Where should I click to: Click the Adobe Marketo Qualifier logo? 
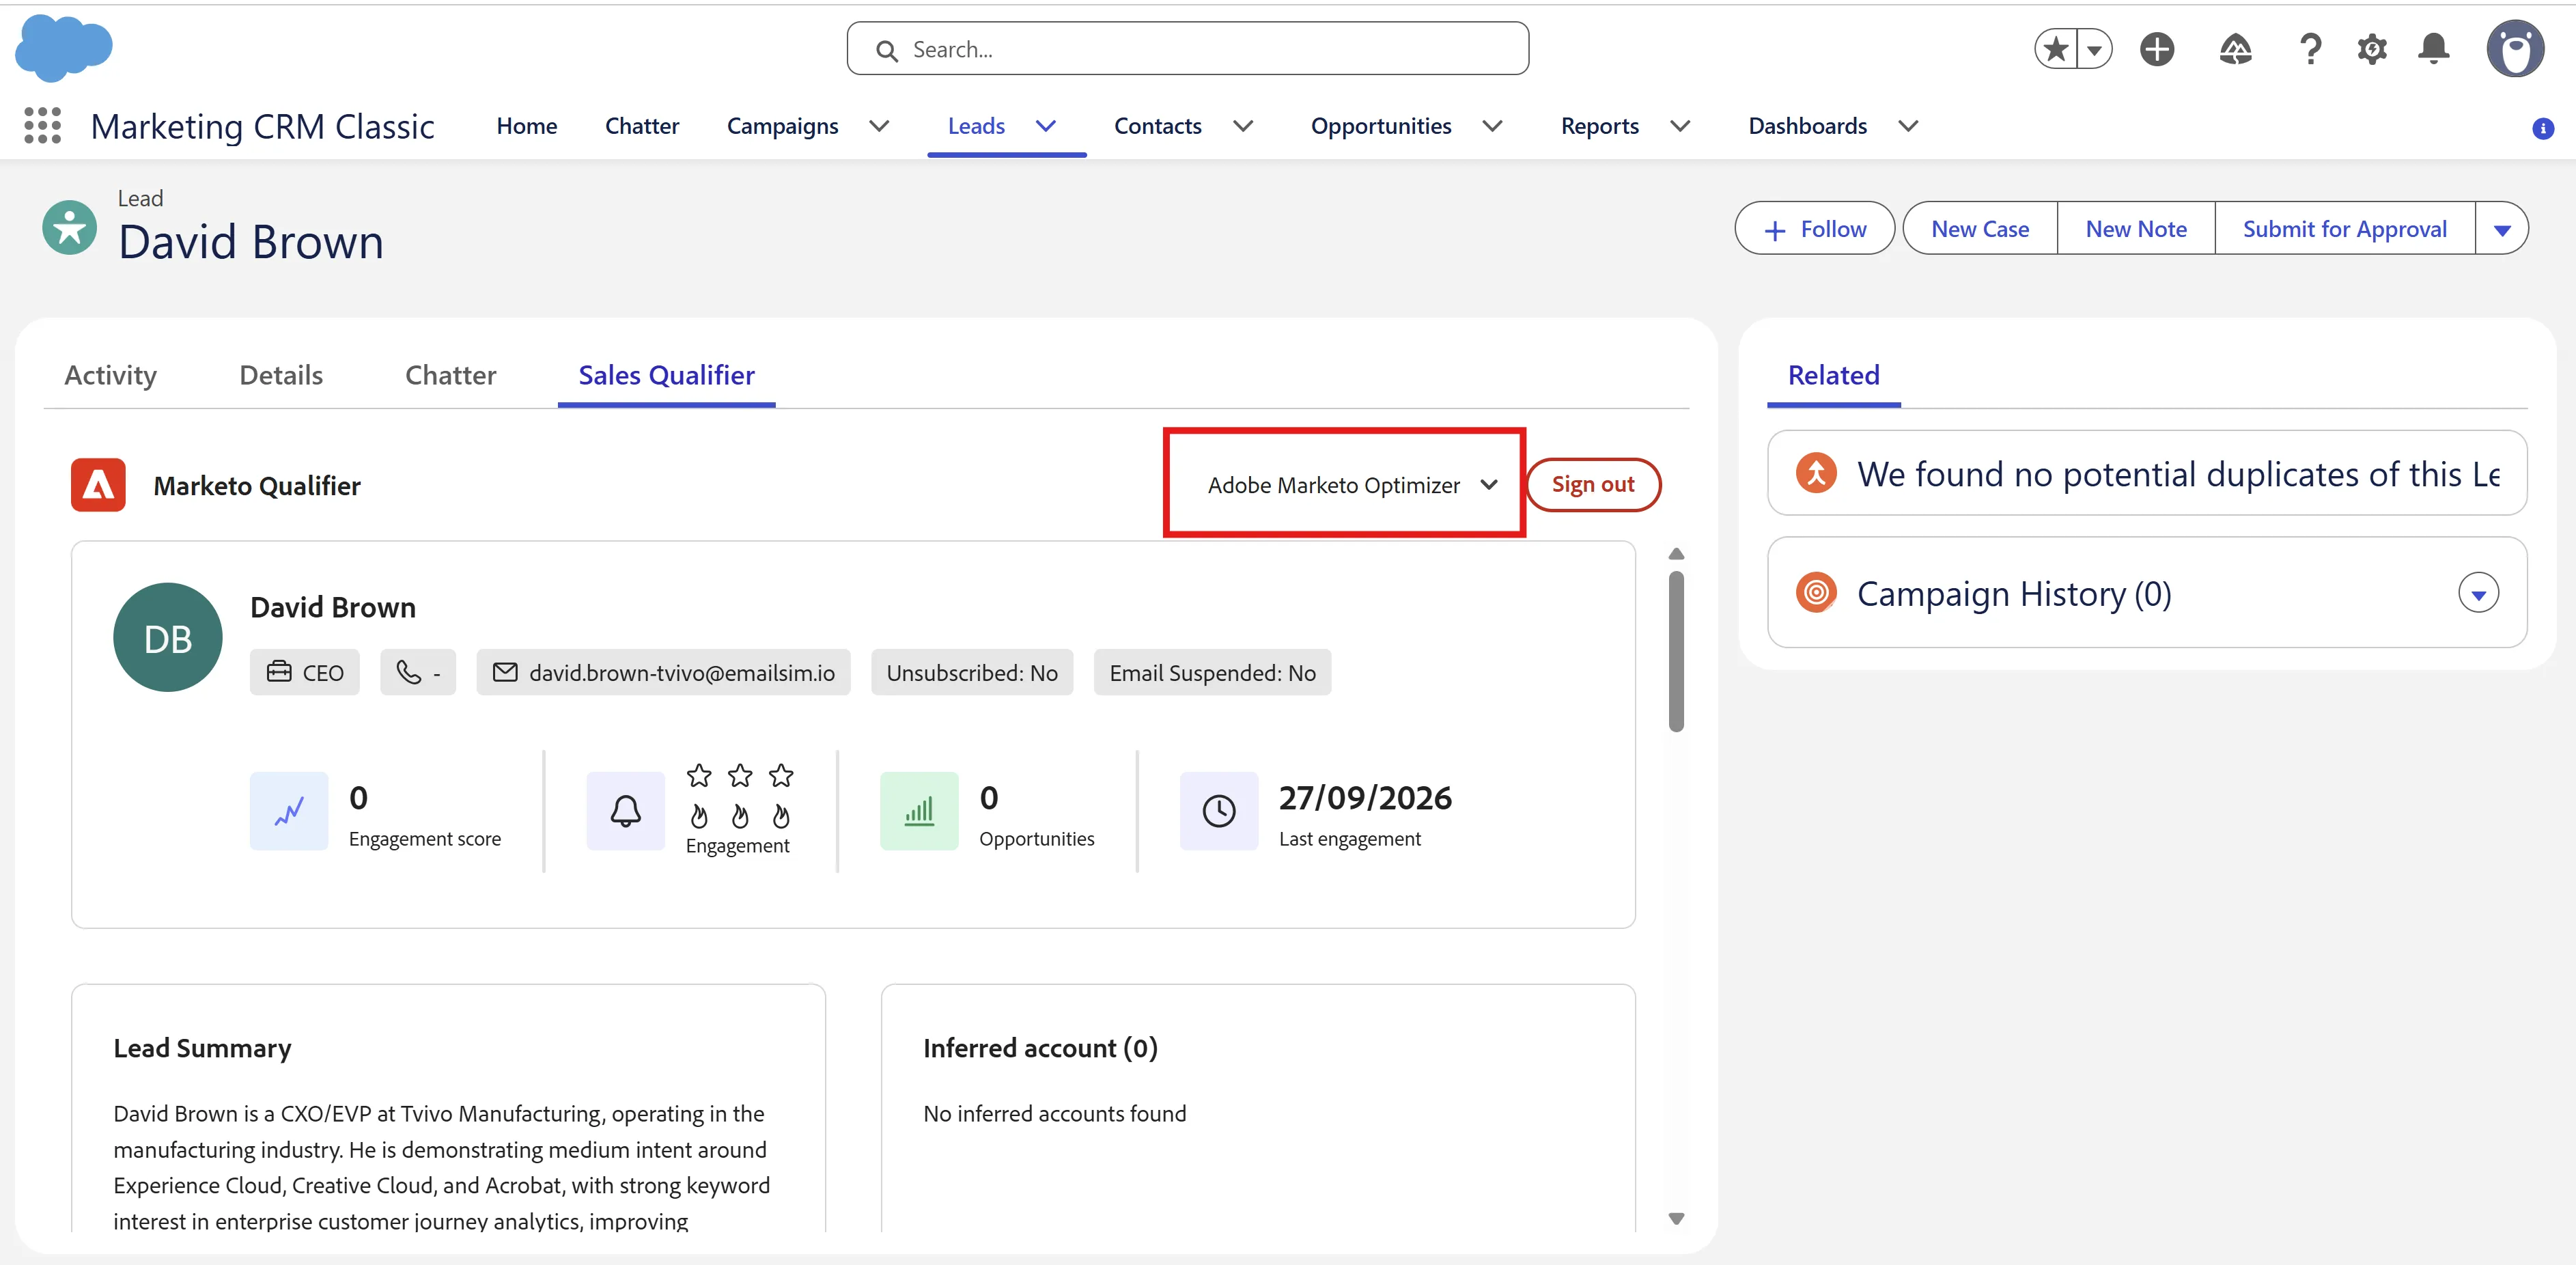coord(98,485)
